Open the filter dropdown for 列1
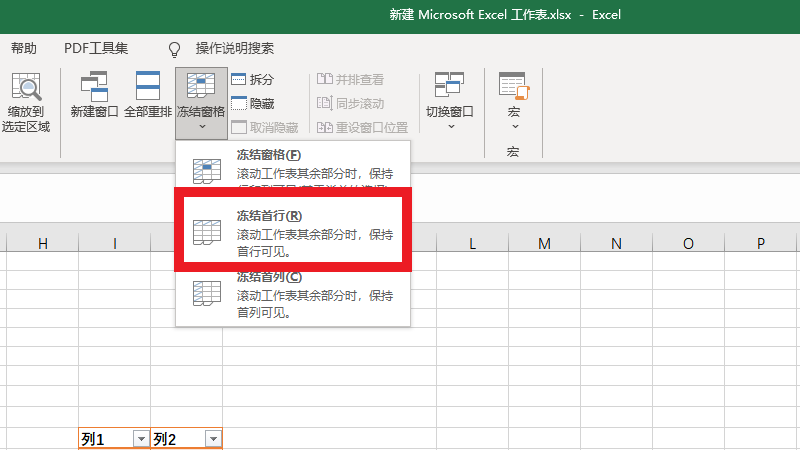This screenshot has width=800, height=450. [x=140, y=439]
